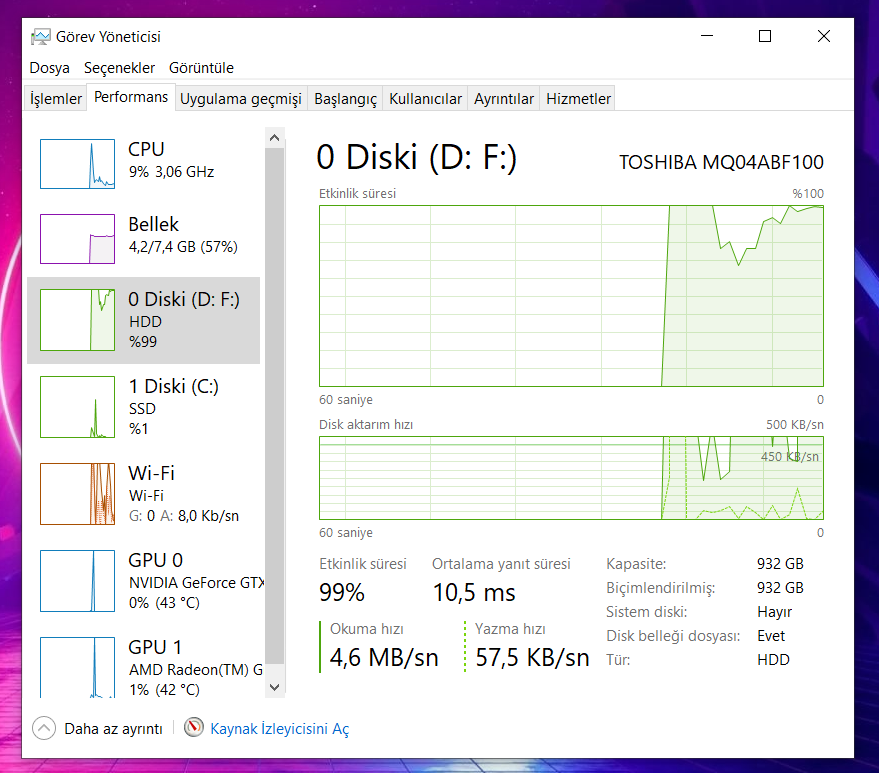The image size is (879, 773).
Task: Click the sidebar scroll down arrow
Action: click(x=274, y=687)
